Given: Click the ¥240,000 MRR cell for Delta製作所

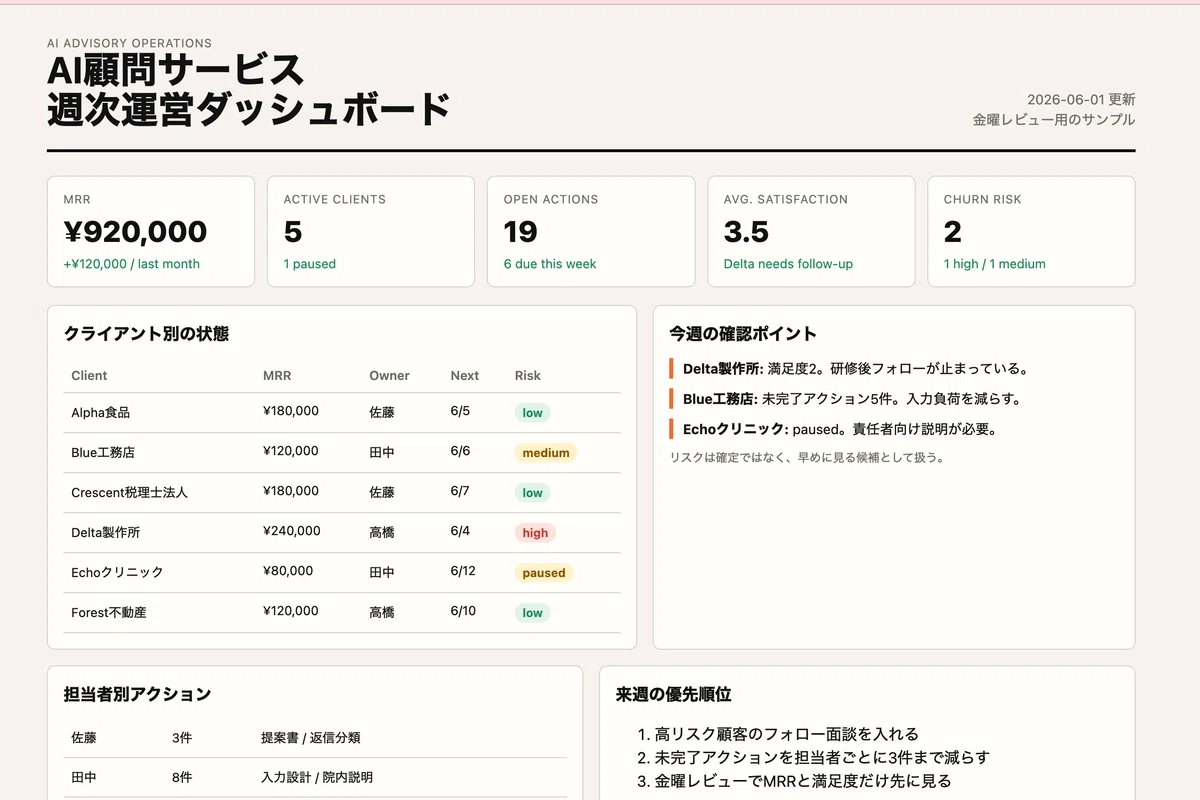Looking at the screenshot, I should pyautogui.click(x=291, y=531).
